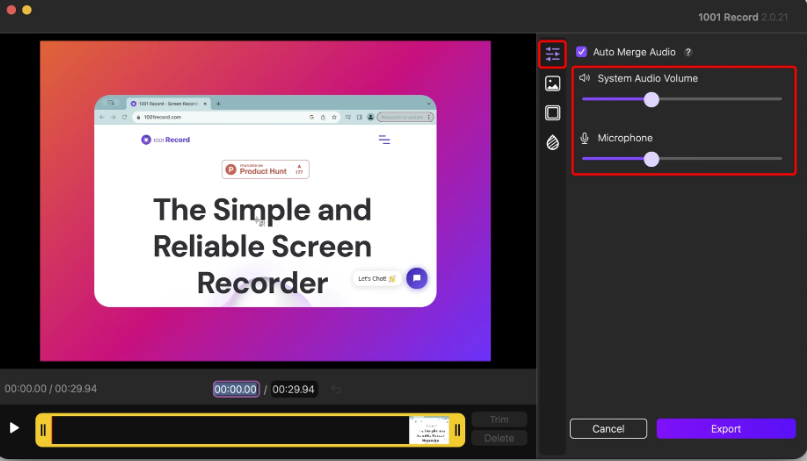Adjust the System Audio Volume slider handle
The image size is (807, 461).
[651, 99]
